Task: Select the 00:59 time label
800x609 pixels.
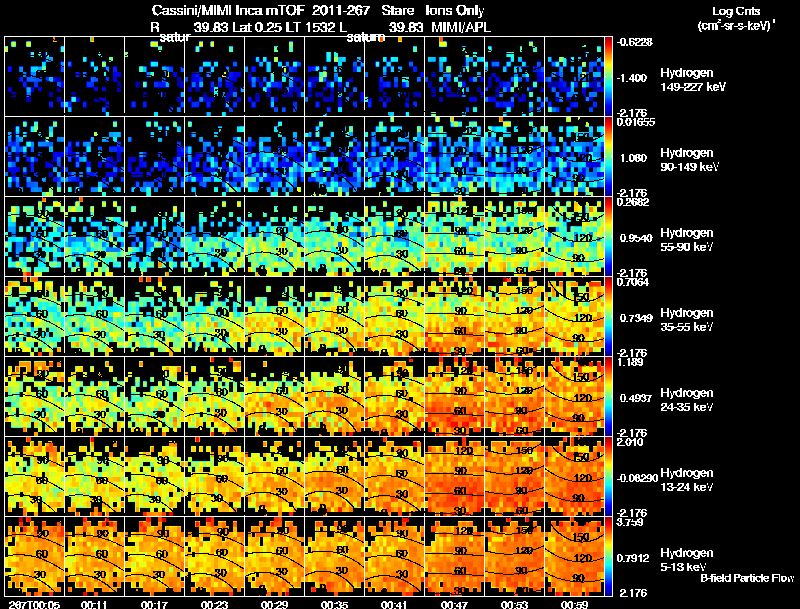Action: click(x=576, y=604)
